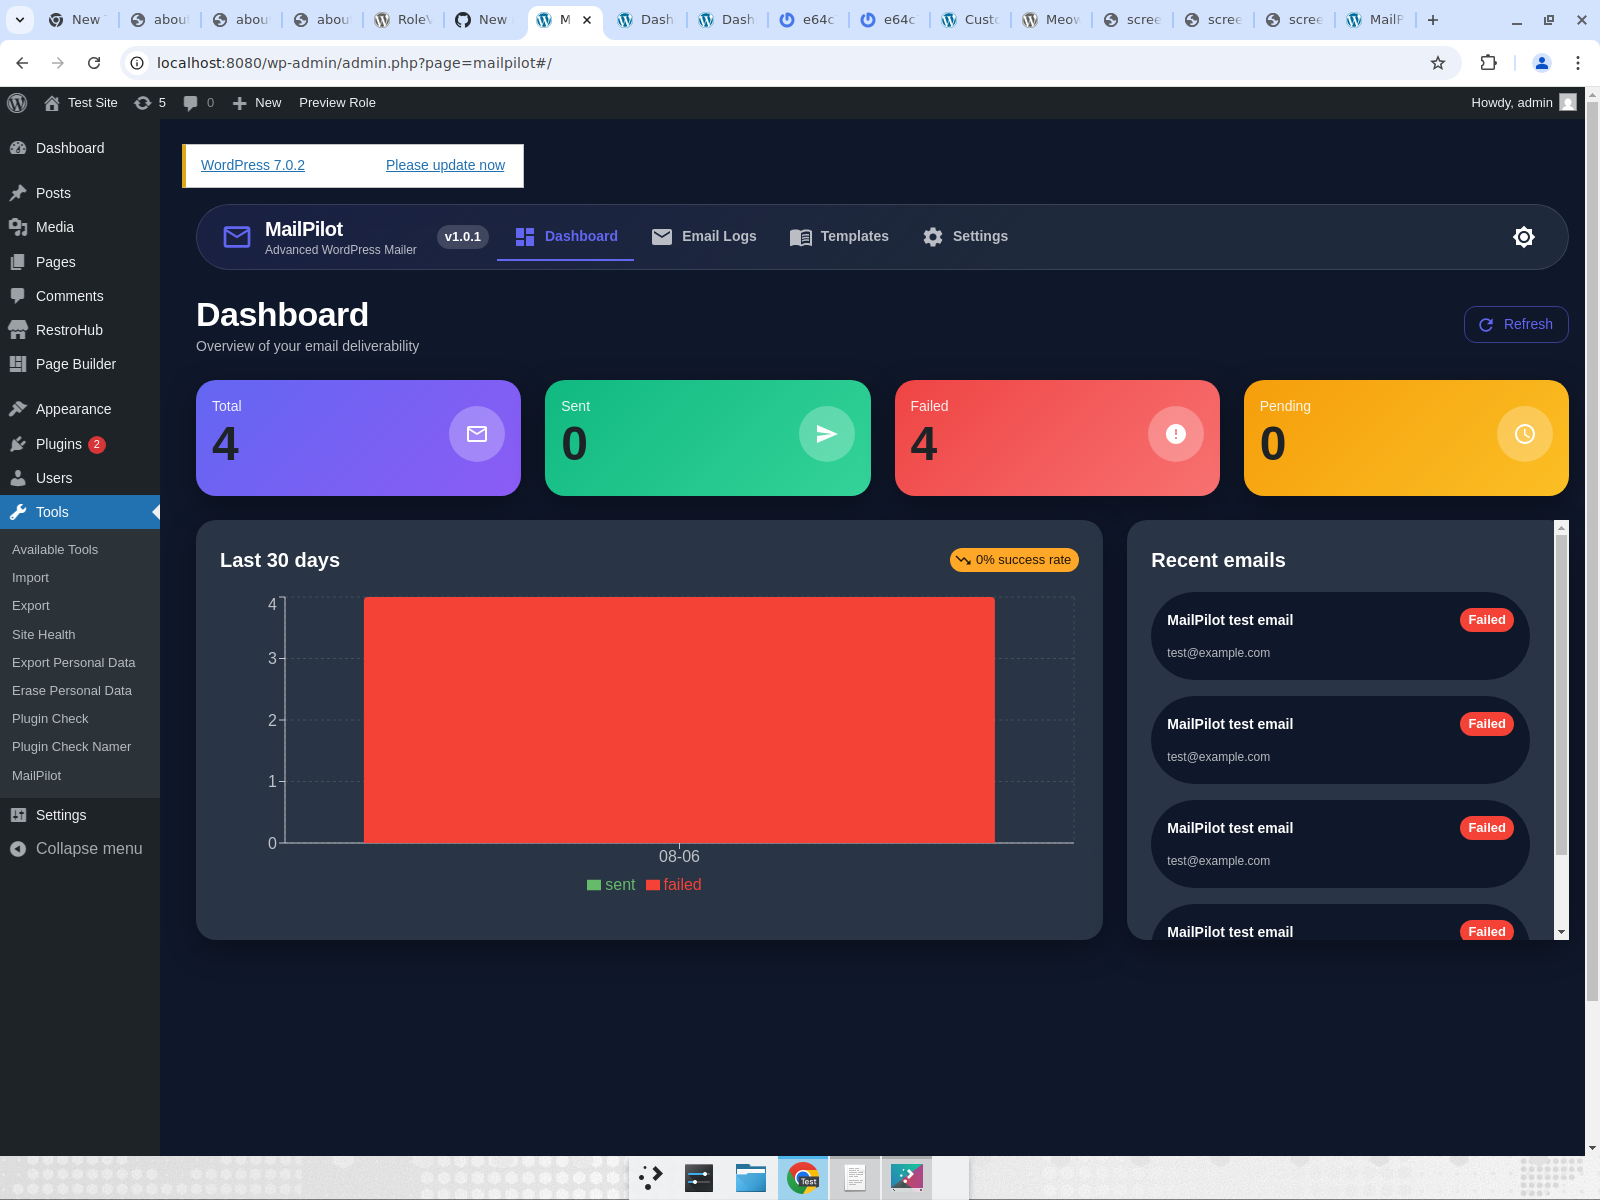The height and width of the screenshot is (1200, 1600).
Task: Click the Refresh button
Action: (1516, 324)
